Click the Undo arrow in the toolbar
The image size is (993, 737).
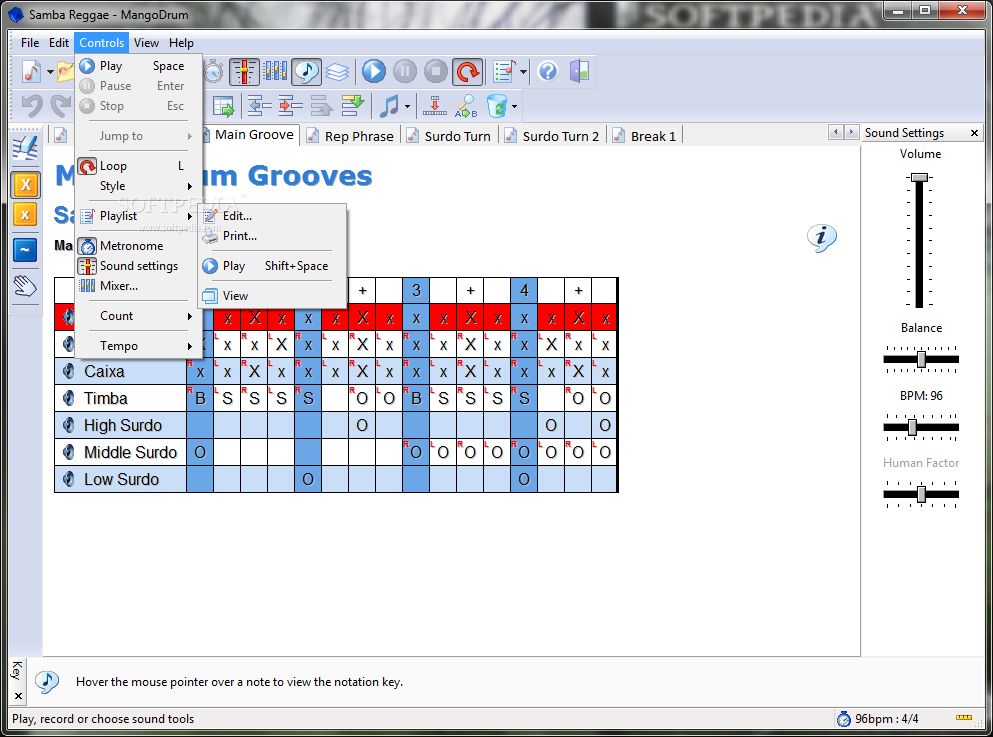(31, 106)
